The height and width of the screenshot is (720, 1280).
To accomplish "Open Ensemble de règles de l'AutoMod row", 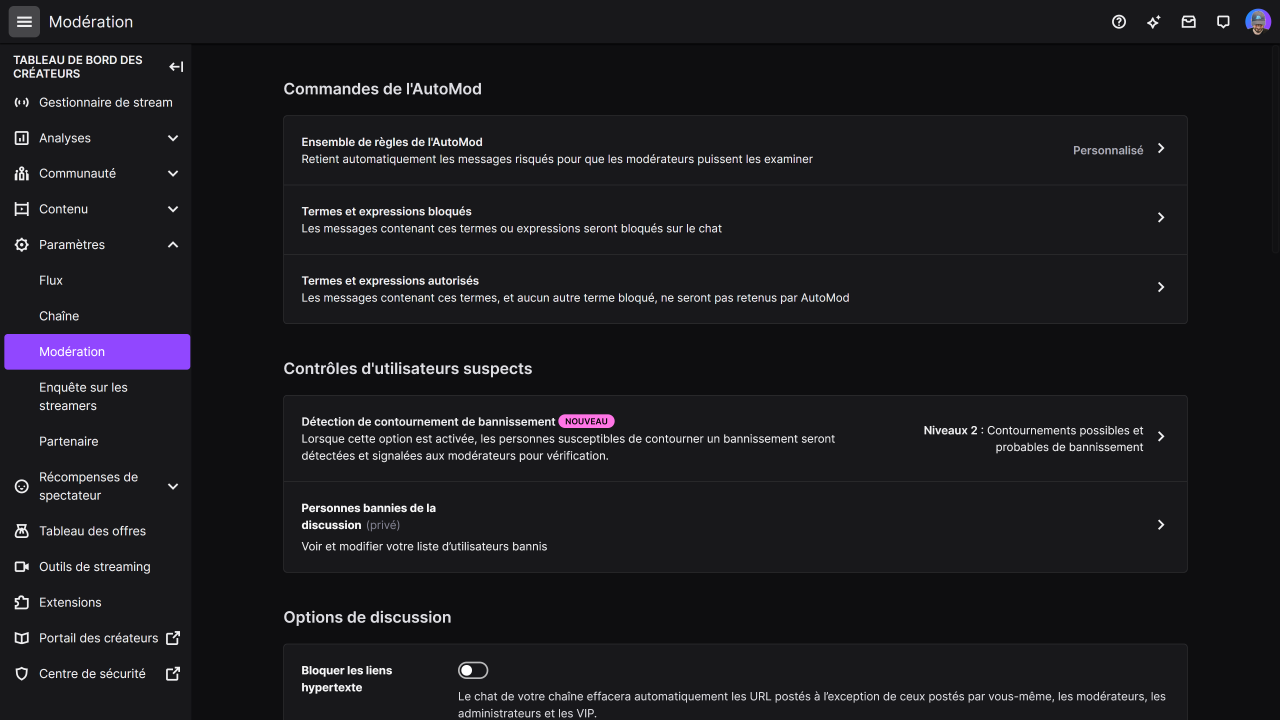I will [x=735, y=150].
